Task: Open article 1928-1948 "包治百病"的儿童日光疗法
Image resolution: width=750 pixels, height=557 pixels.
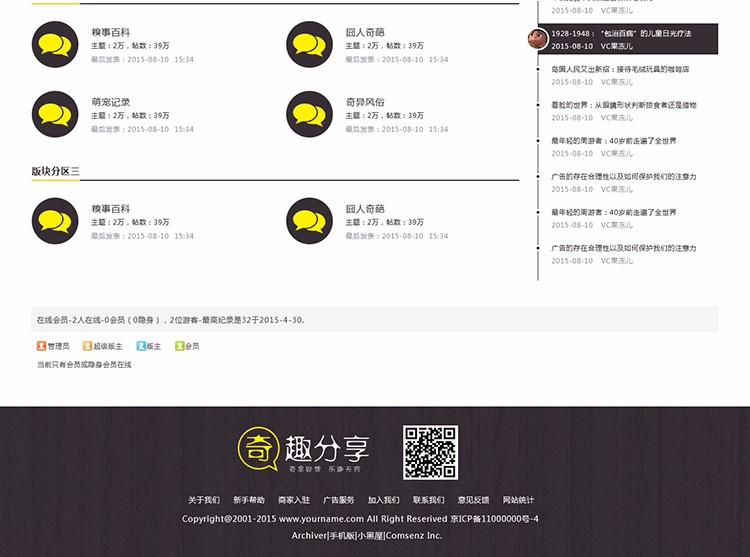Action: 621,33
